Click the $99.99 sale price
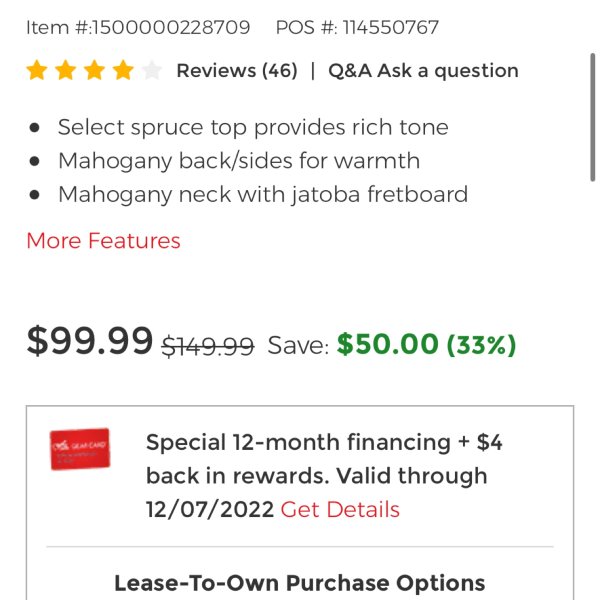Screen dimensions: 600x600 point(90,341)
